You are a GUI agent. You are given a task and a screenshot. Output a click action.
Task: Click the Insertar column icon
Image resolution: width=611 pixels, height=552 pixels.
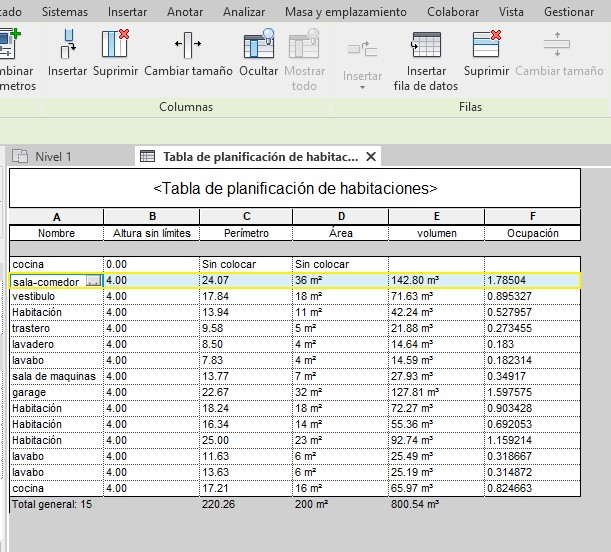(67, 44)
